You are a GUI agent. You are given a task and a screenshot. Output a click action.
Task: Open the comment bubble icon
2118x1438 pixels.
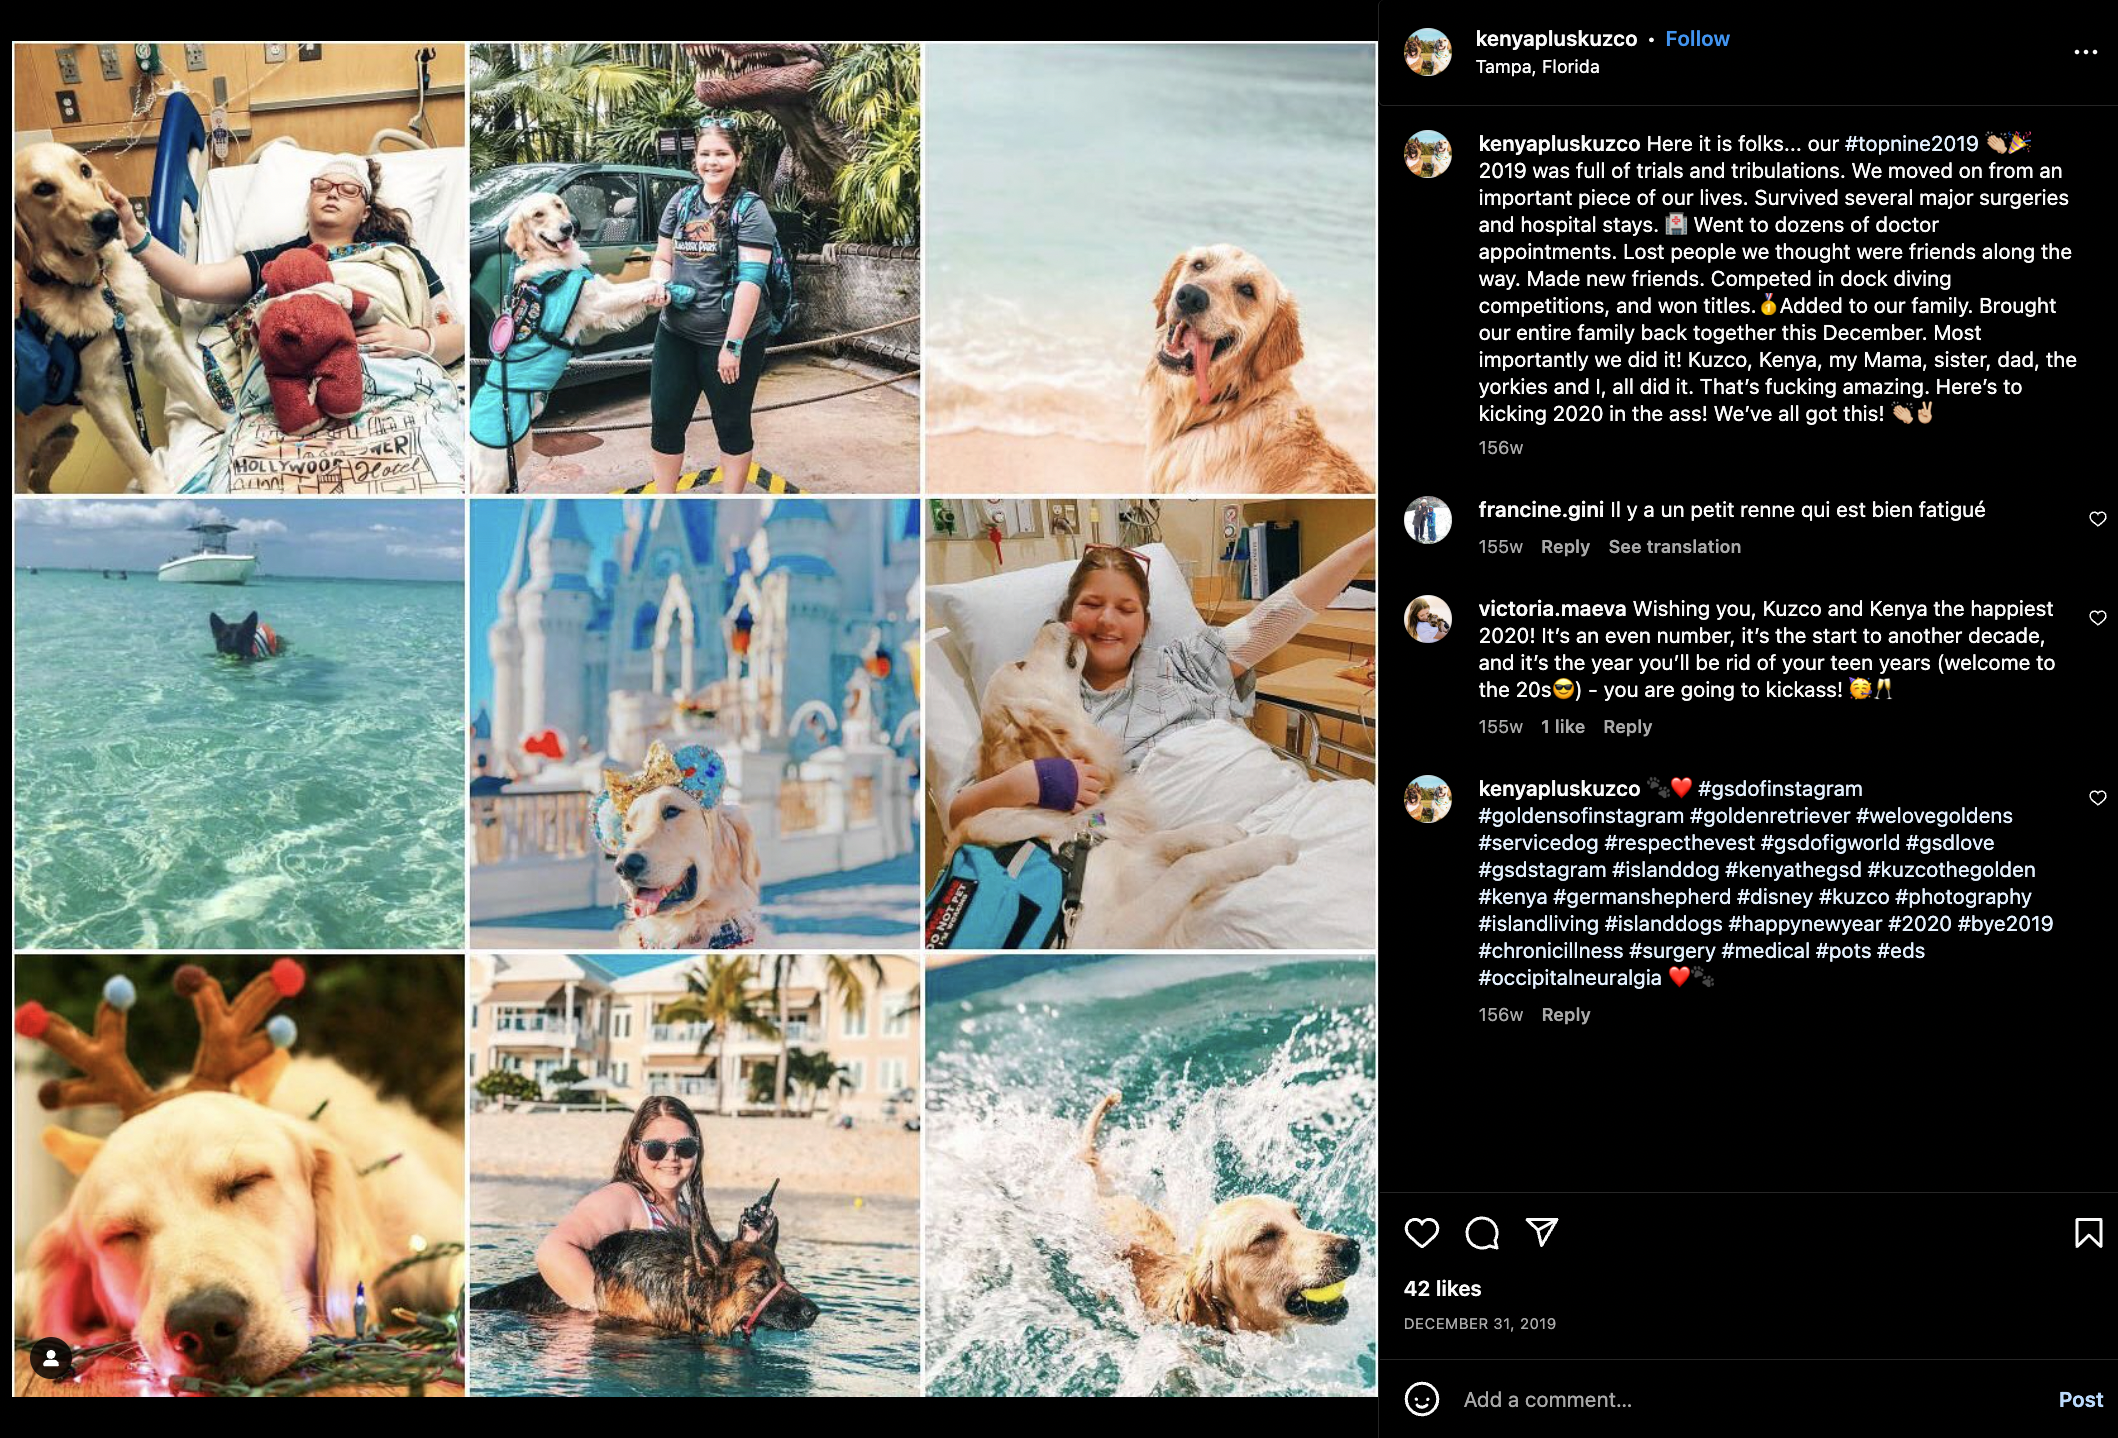pyautogui.click(x=1481, y=1233)
